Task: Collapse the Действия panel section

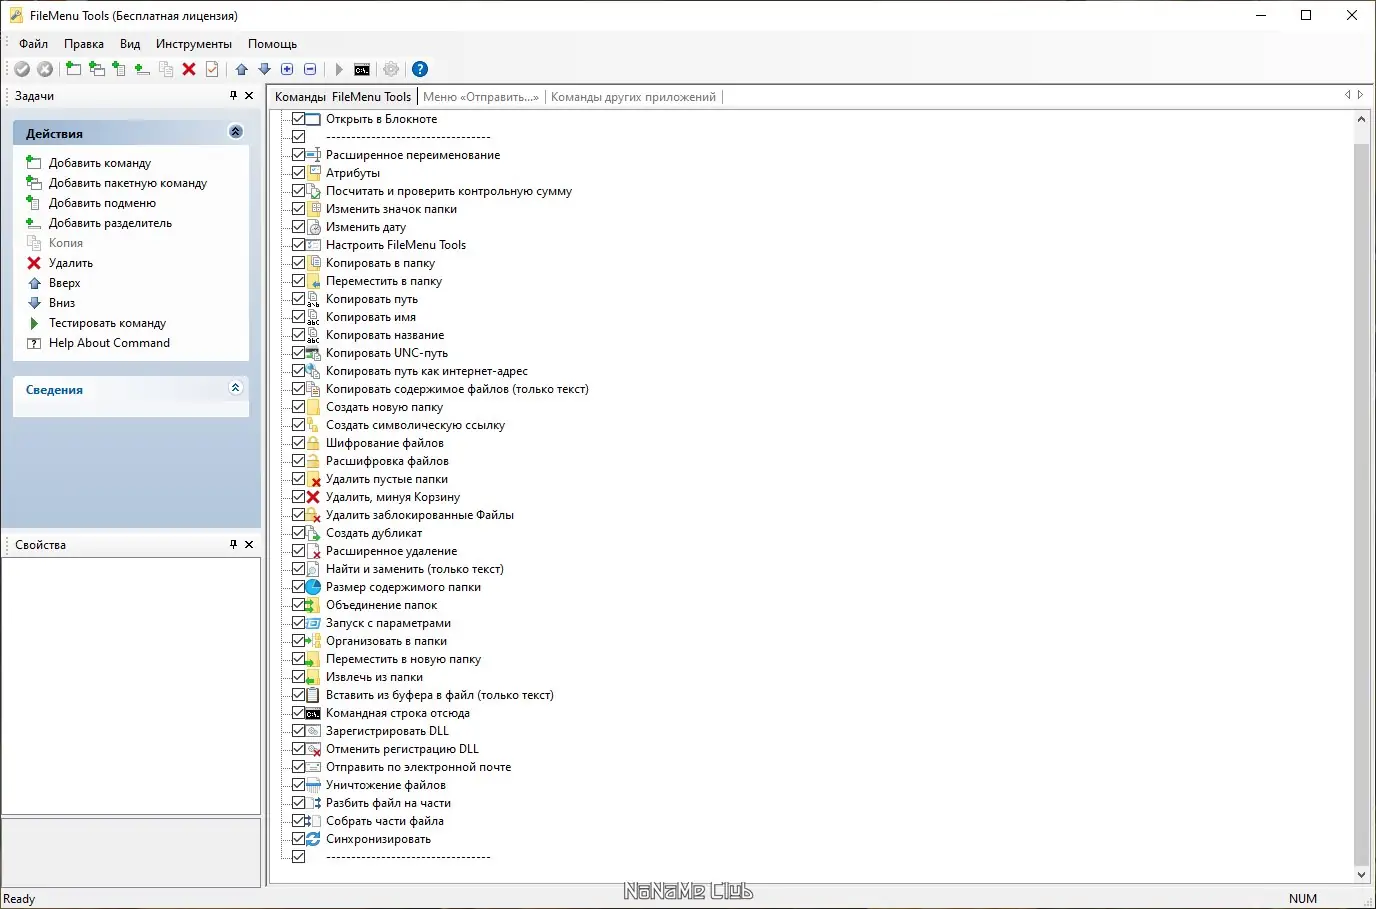Action: 236,132
